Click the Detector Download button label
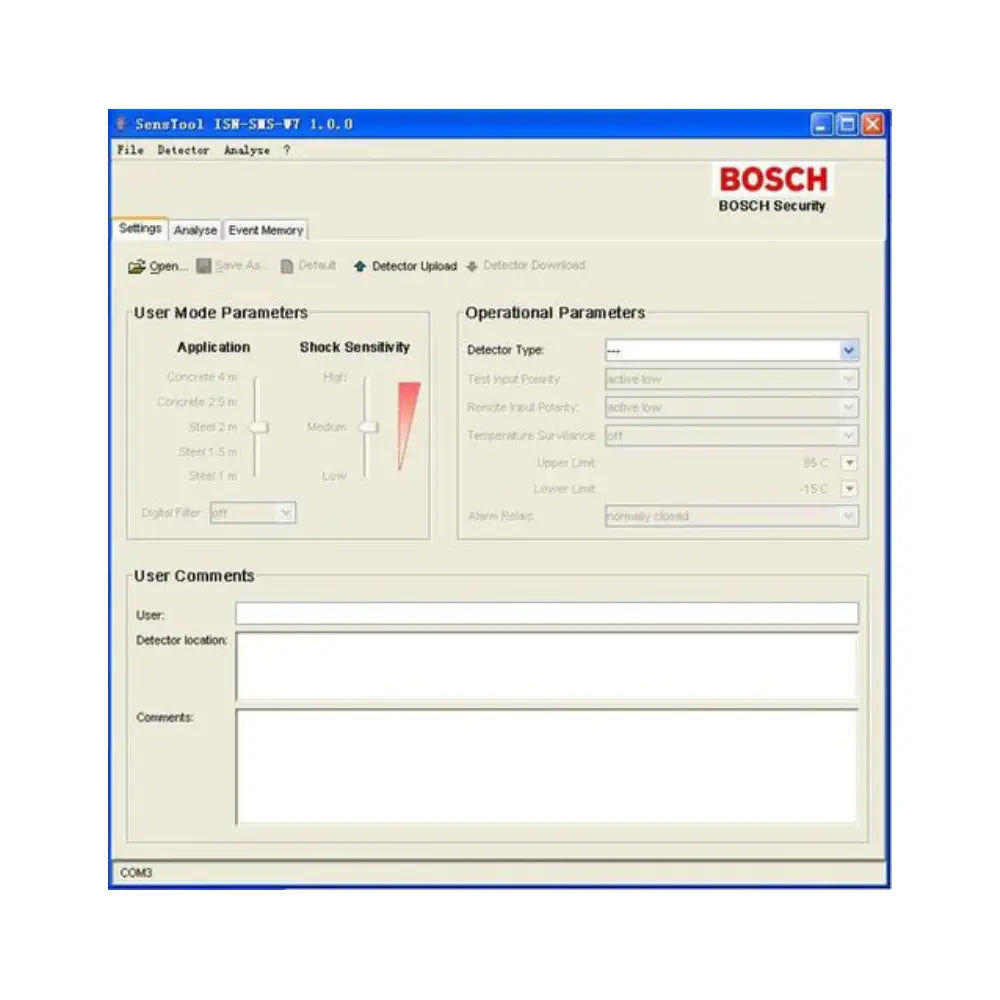The height and width of the screenshot is (1000, 1000). coord(534,265)
